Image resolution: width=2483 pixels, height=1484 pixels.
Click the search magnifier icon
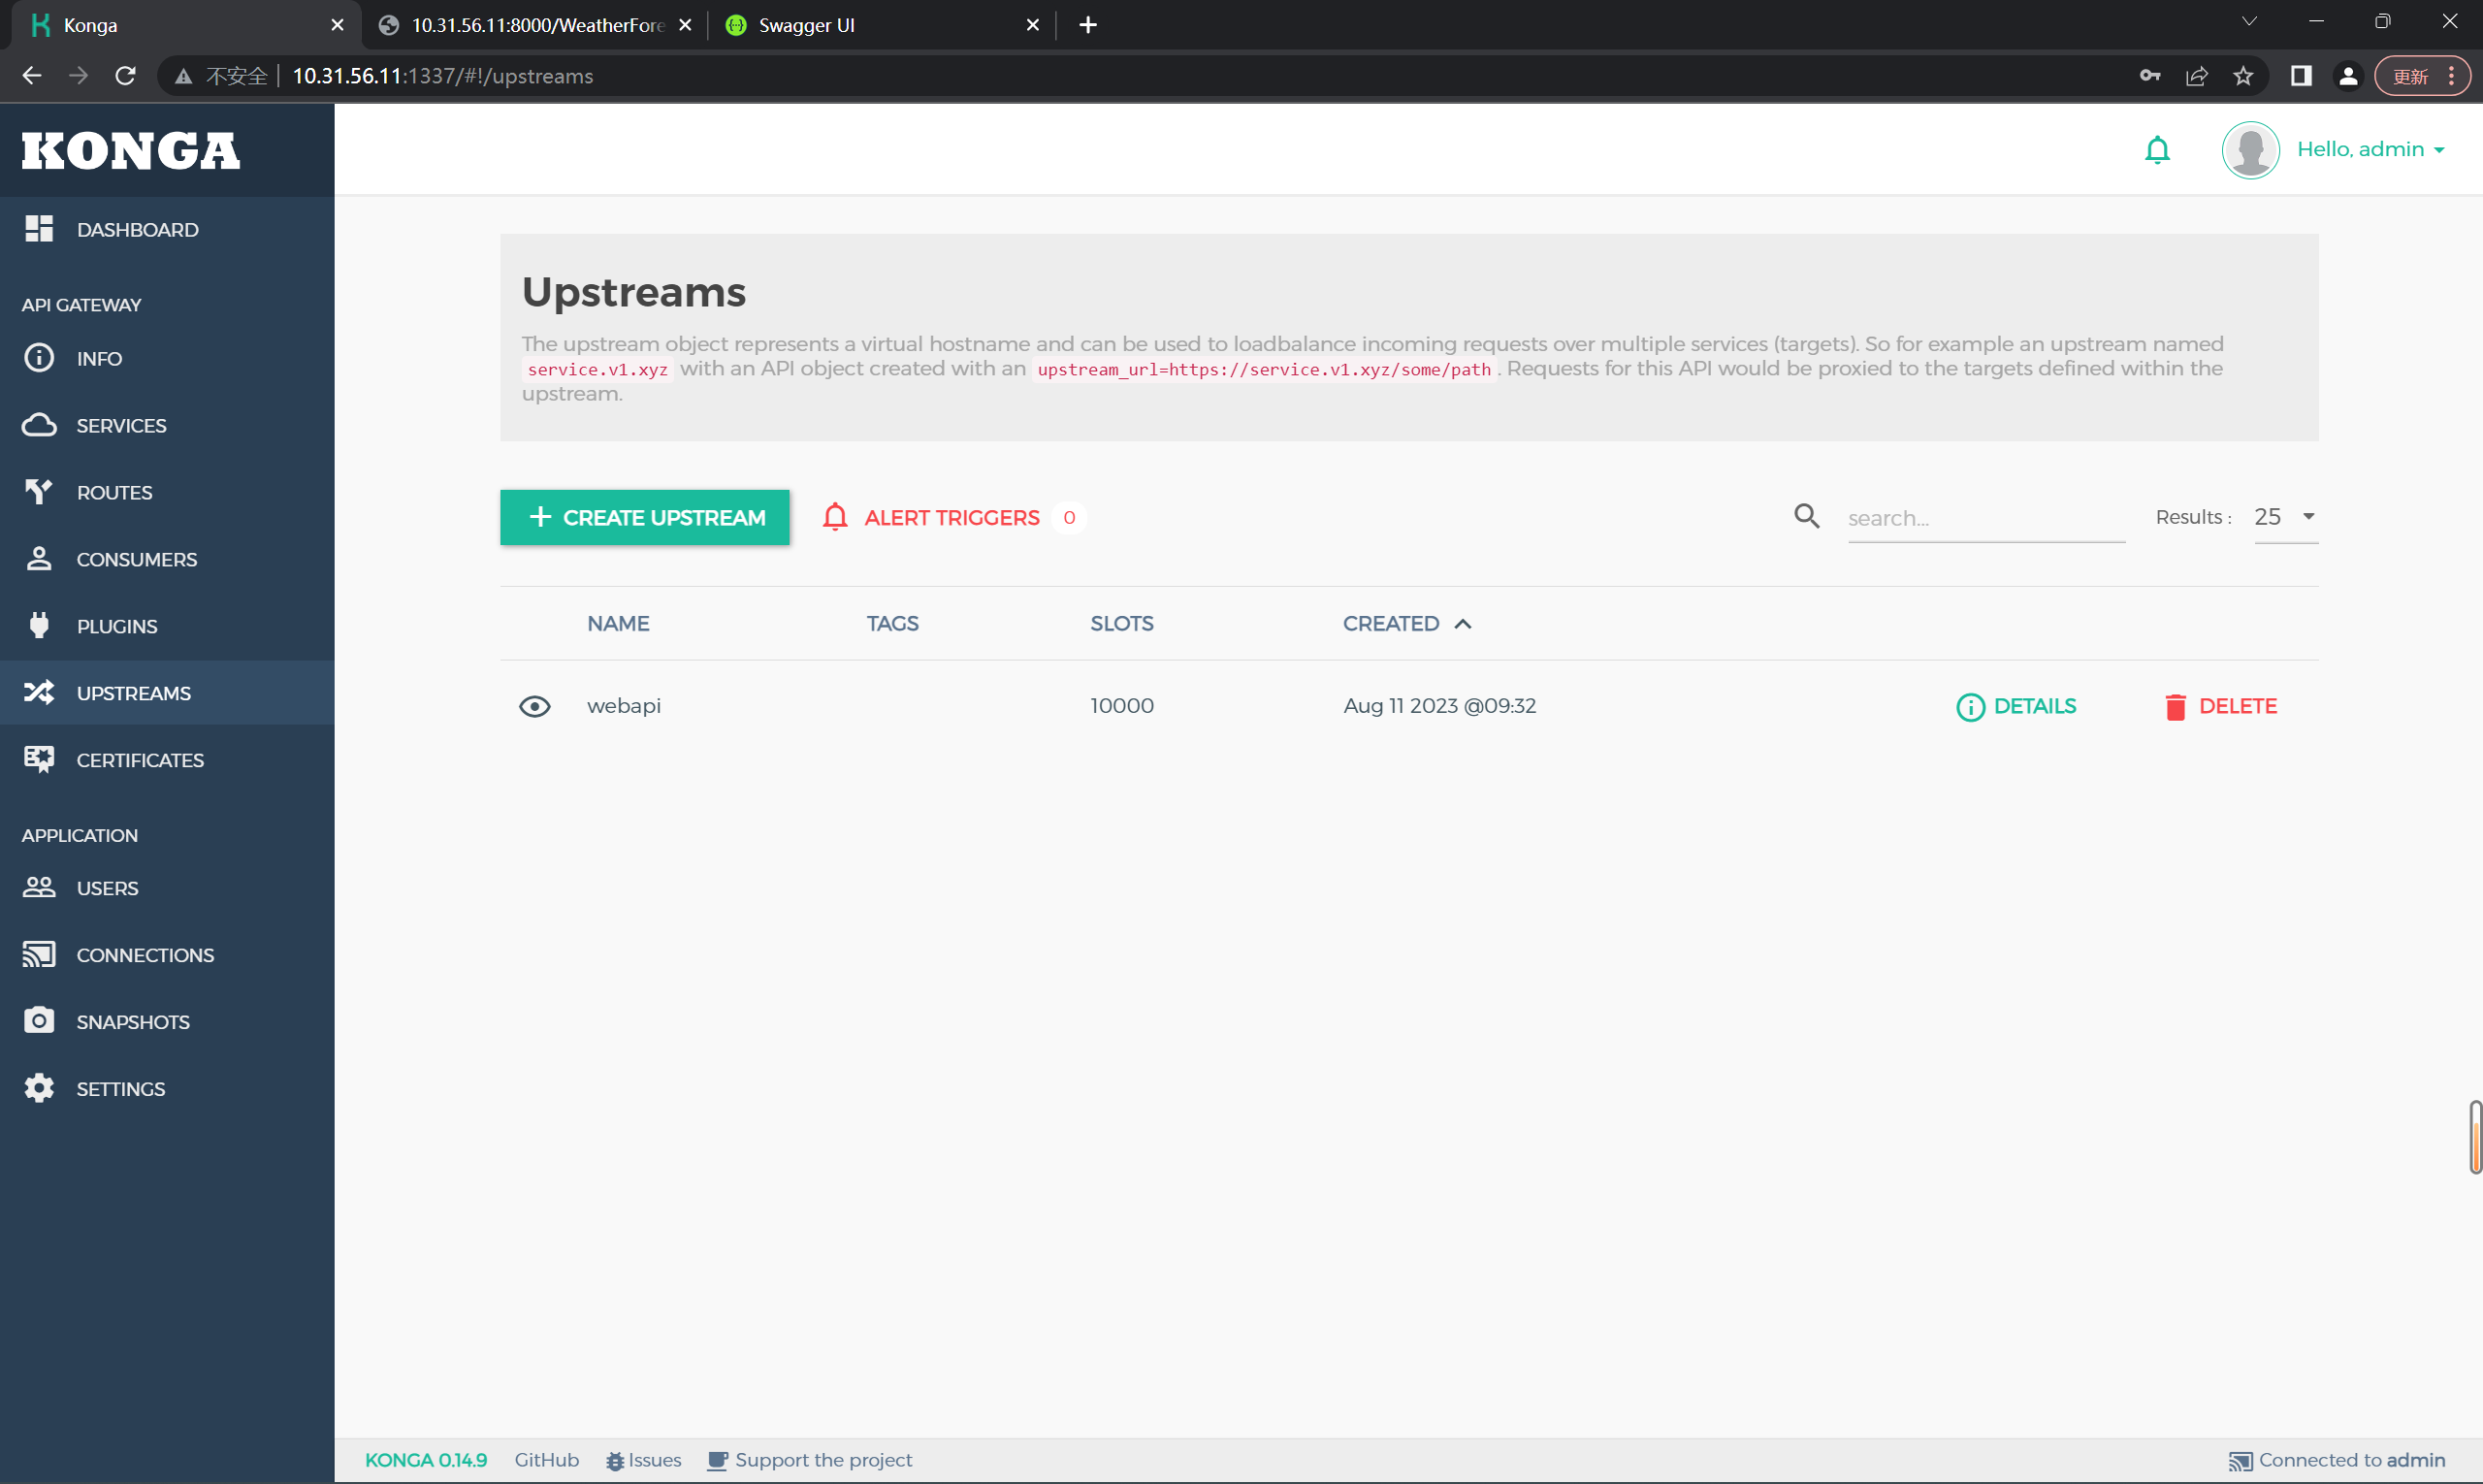click(x=1806, y=517)
